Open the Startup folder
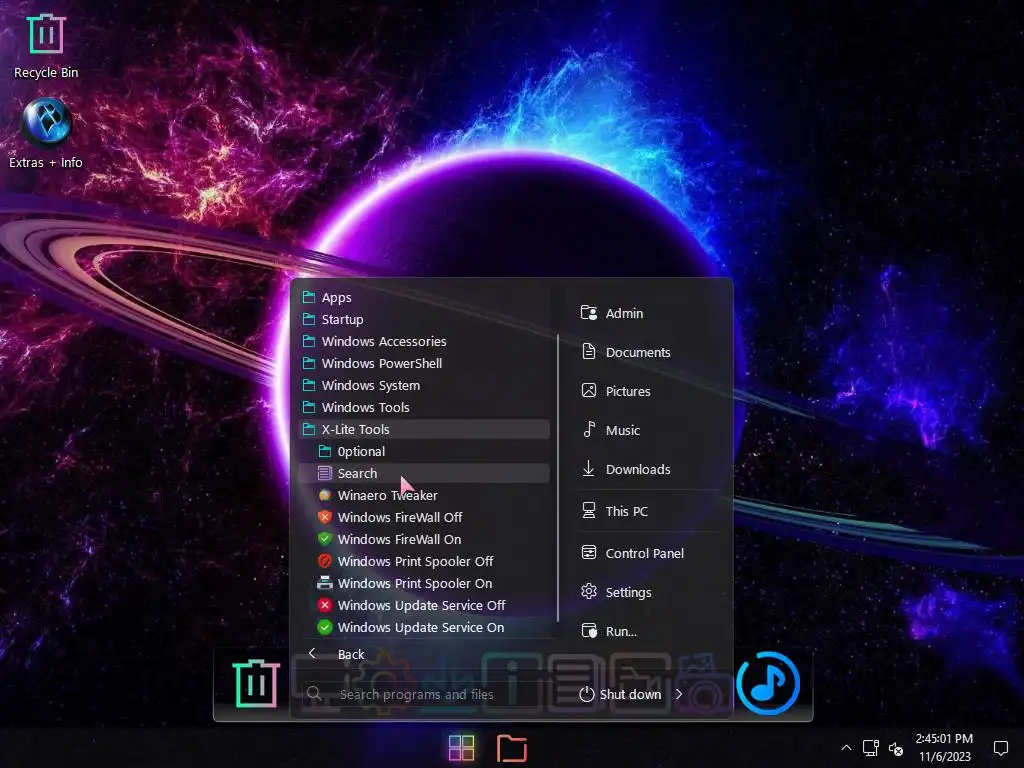 423,319
